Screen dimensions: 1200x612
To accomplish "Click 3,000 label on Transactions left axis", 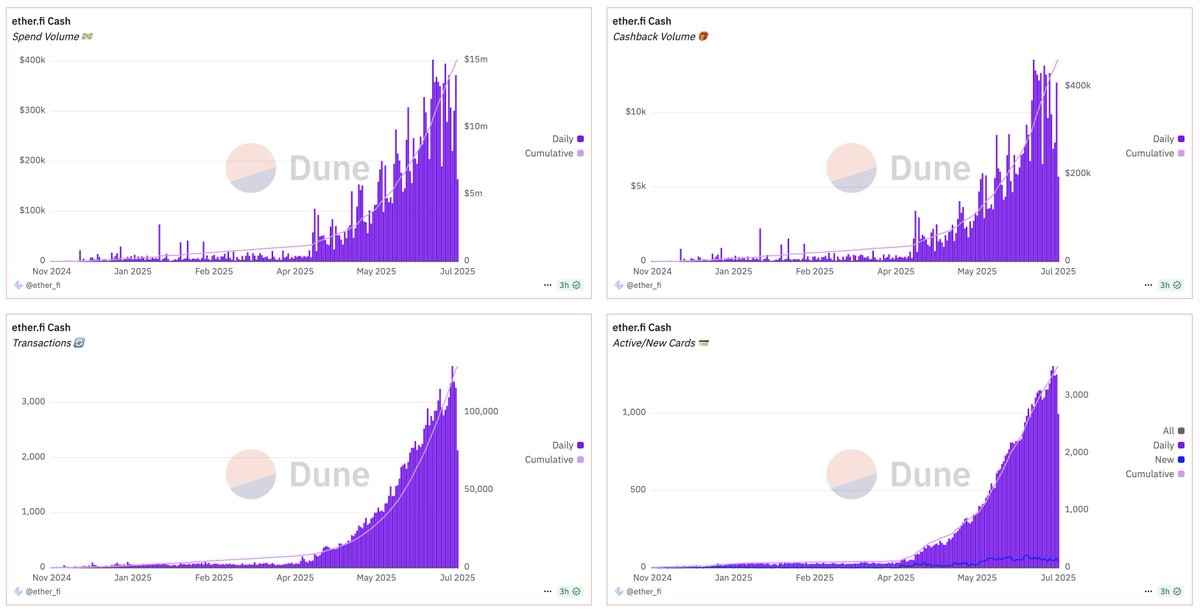I will tap(32, 402).
